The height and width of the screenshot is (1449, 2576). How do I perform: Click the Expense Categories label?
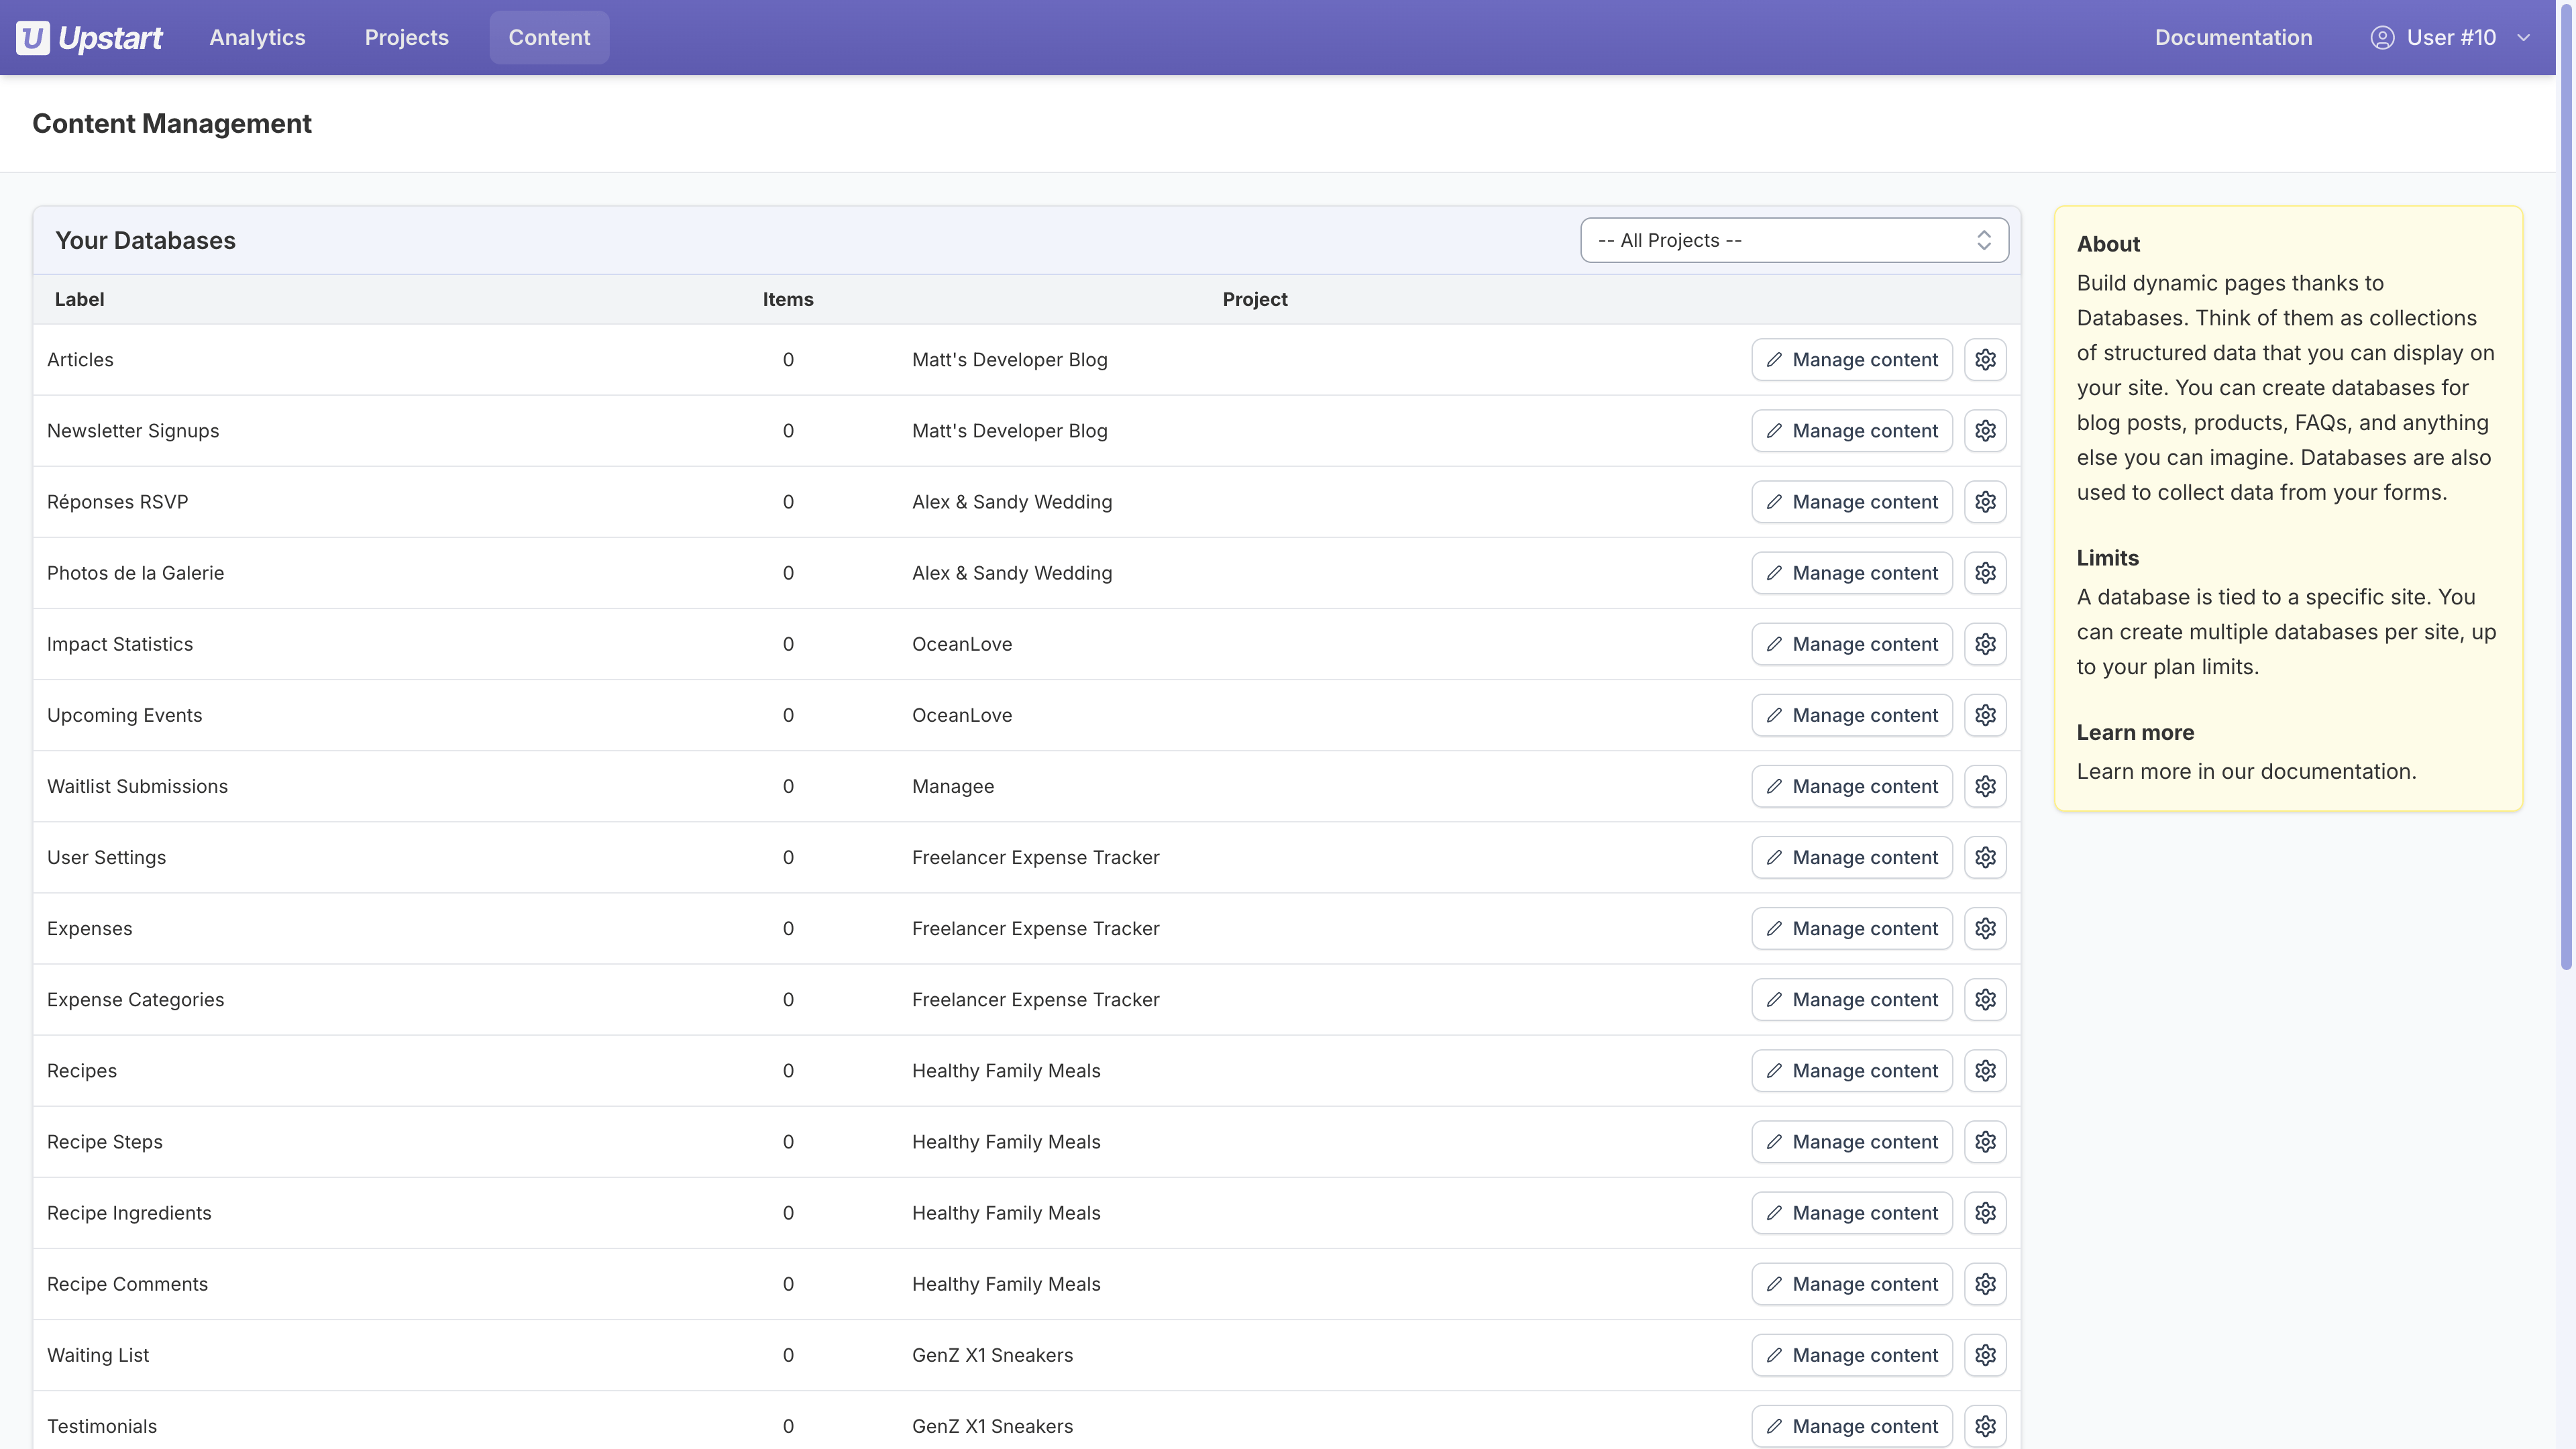tap(135, 999)
